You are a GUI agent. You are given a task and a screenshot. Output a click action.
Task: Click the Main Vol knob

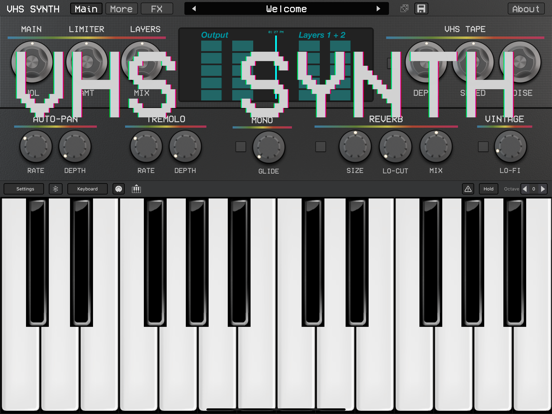click(x=32, y=62)
